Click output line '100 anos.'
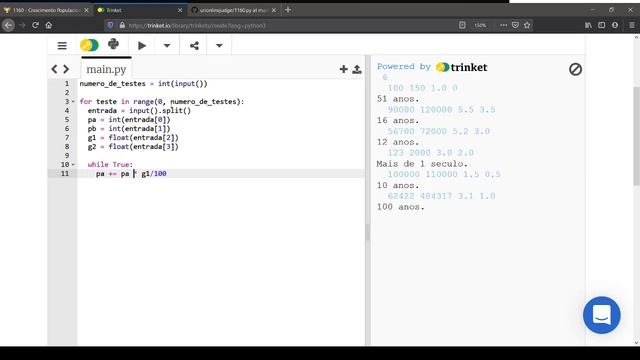 pyautogui.click(x=400, y=207)
